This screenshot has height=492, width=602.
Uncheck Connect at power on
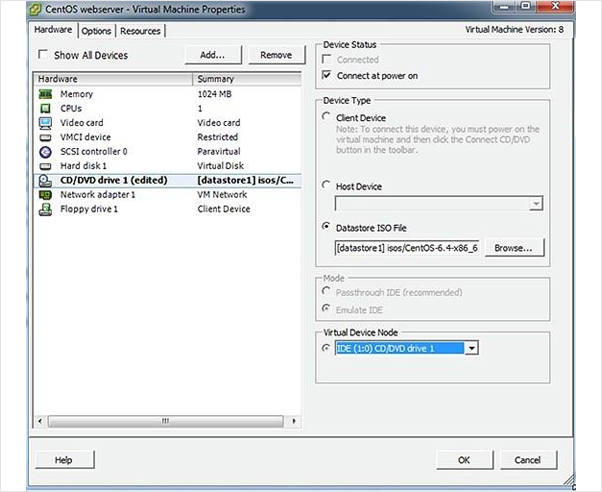pyautogui.click(x=326, y=75)
